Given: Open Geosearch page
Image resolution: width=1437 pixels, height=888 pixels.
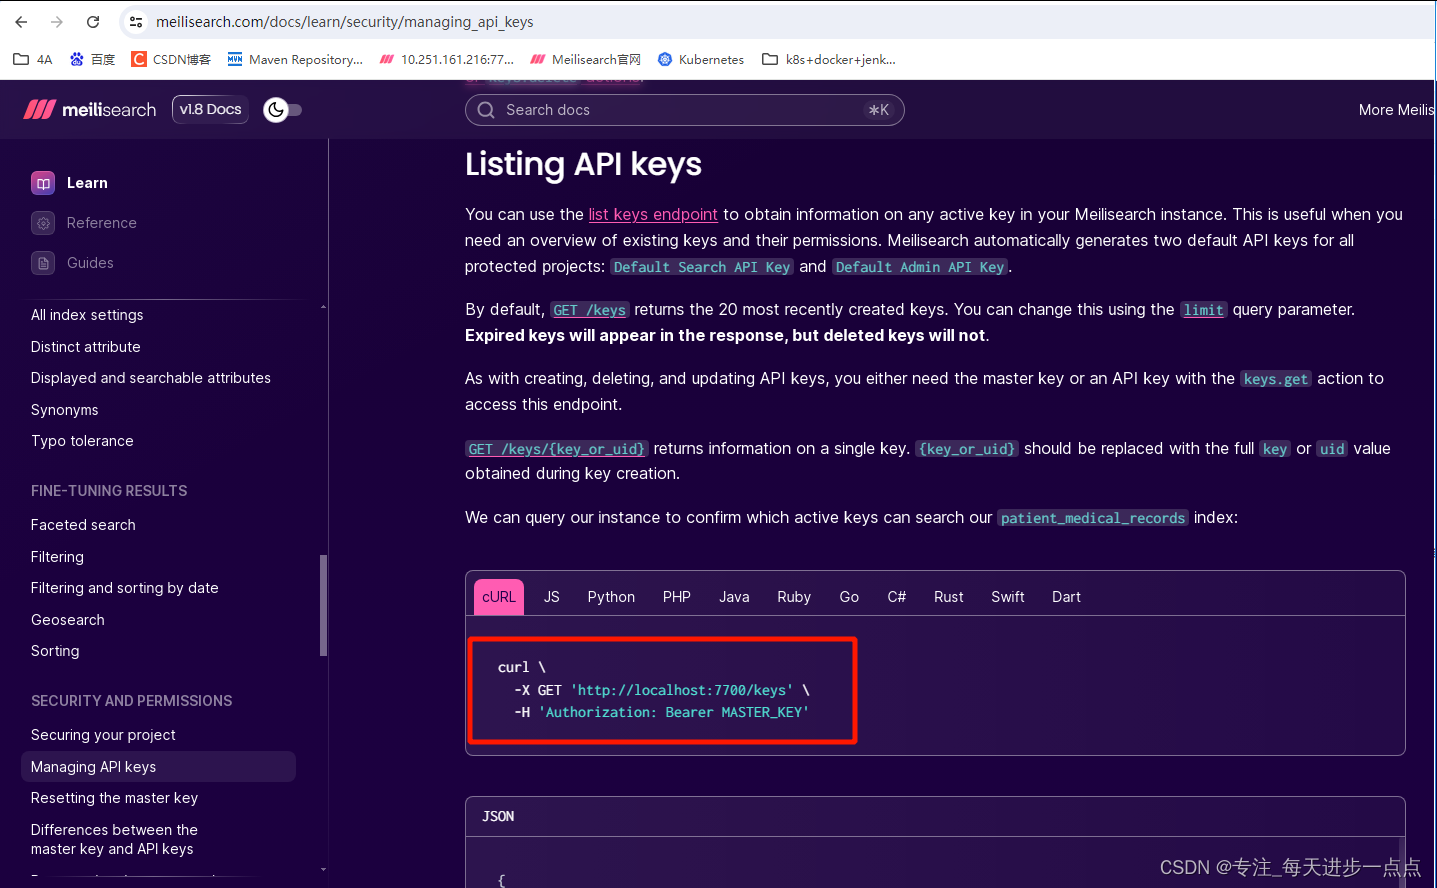Looking at the screenshot, I should [x=68, y=620].
